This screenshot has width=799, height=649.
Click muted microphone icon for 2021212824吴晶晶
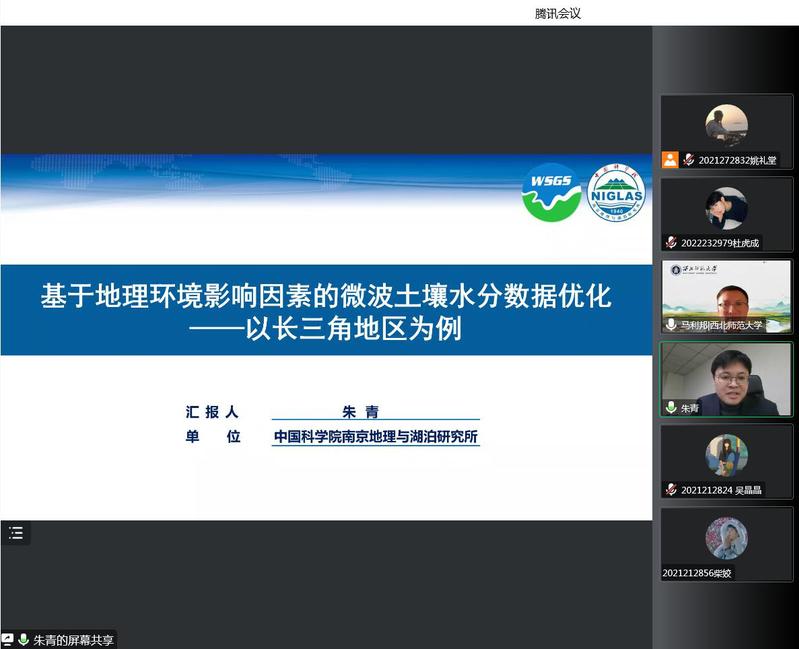pos(671,490)
